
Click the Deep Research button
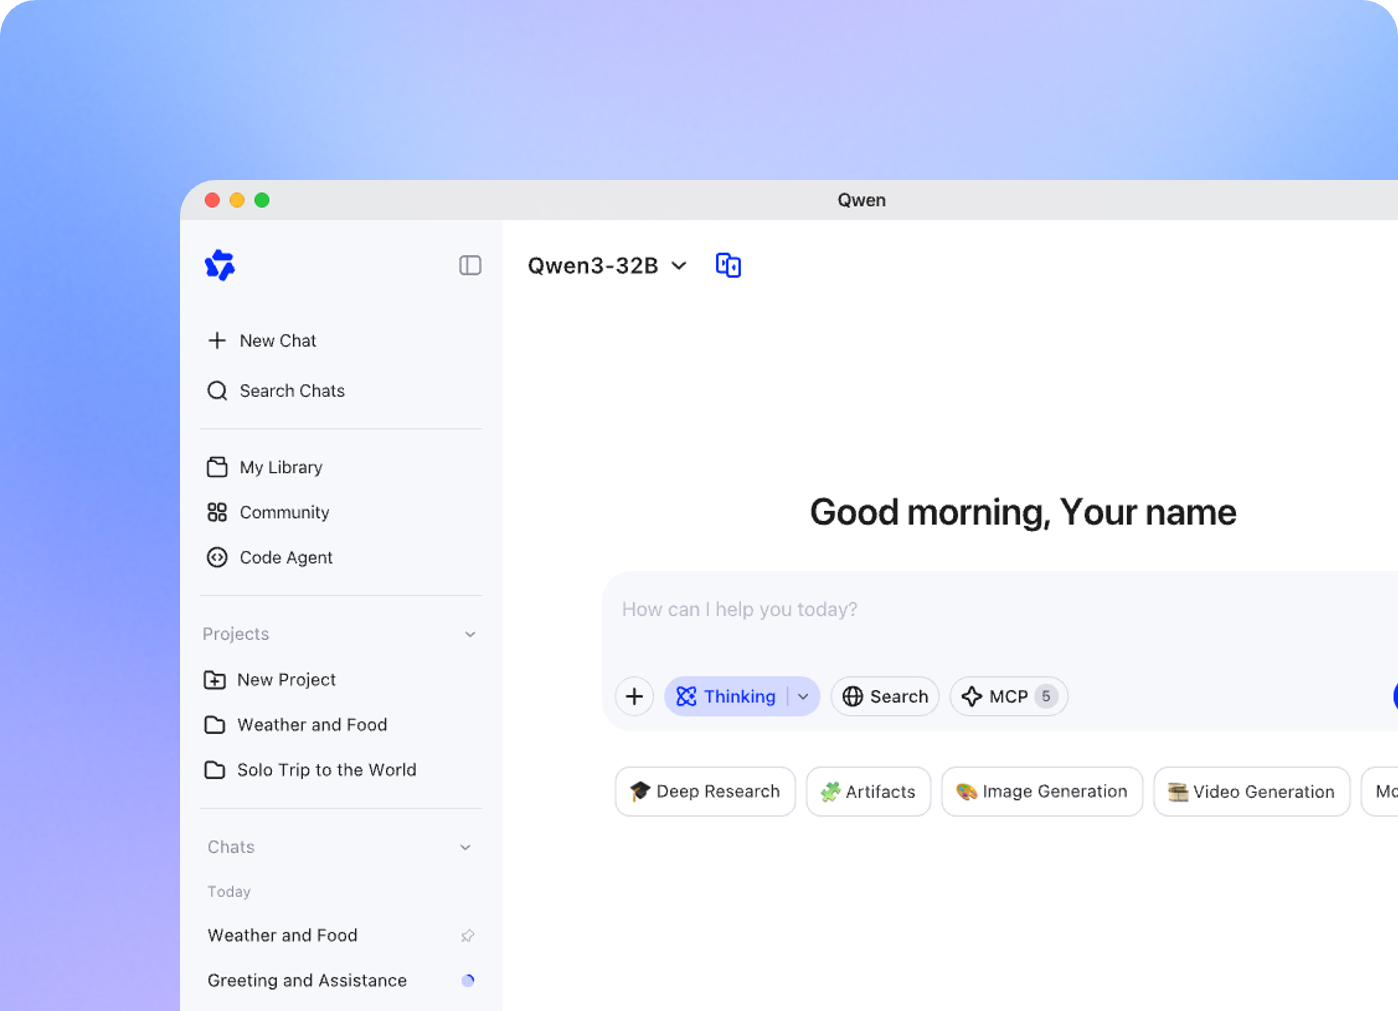click(x=705, y=792)
